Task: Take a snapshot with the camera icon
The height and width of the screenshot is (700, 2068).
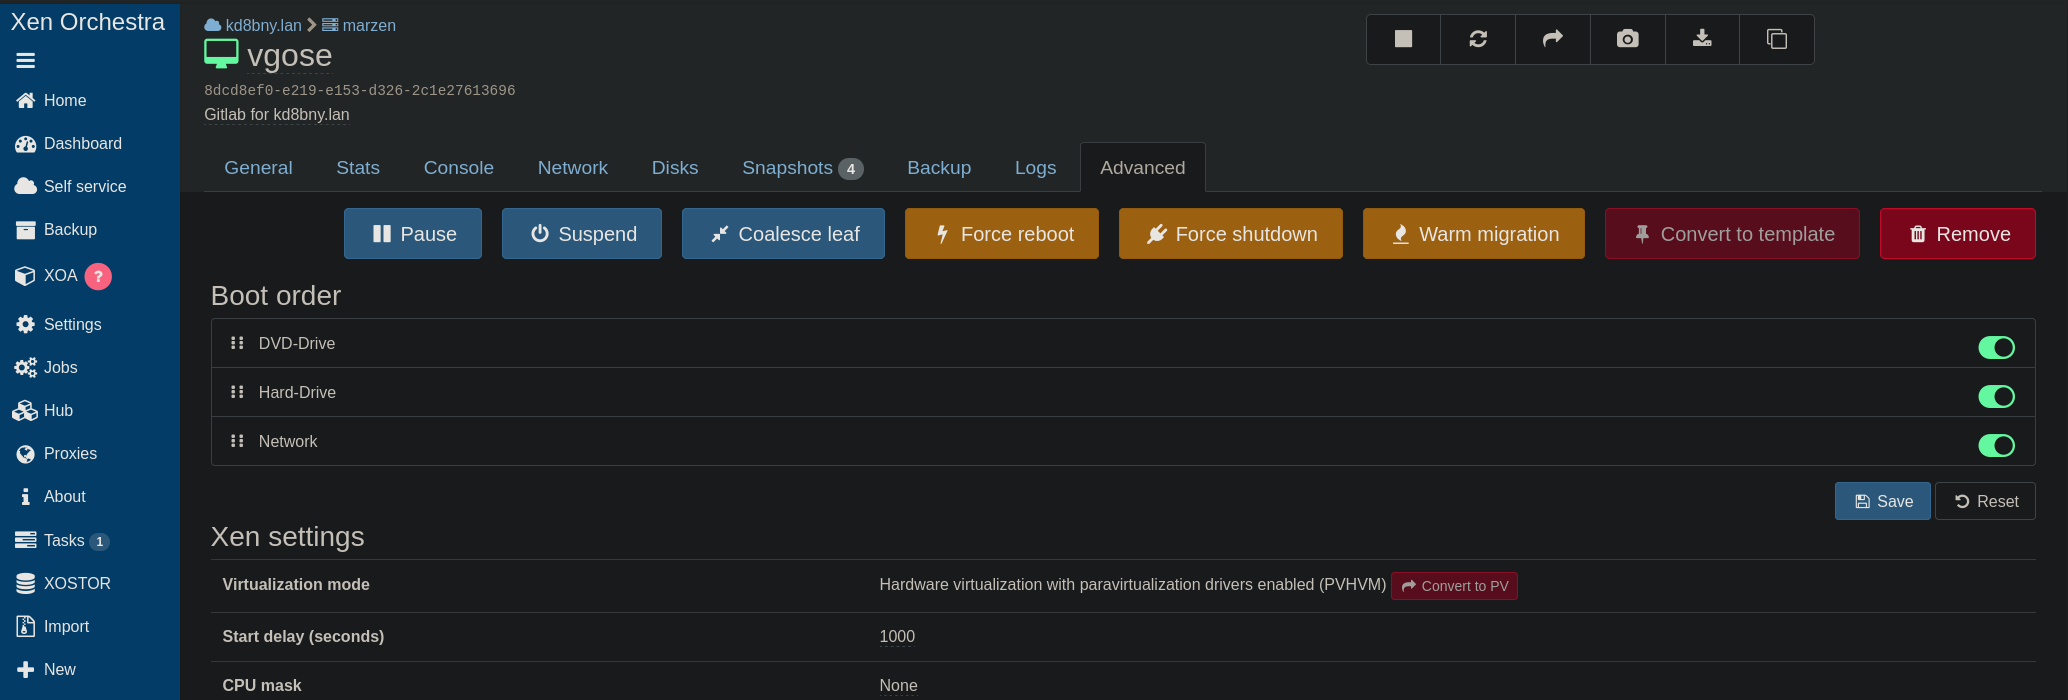Action: click(1627, 39)
